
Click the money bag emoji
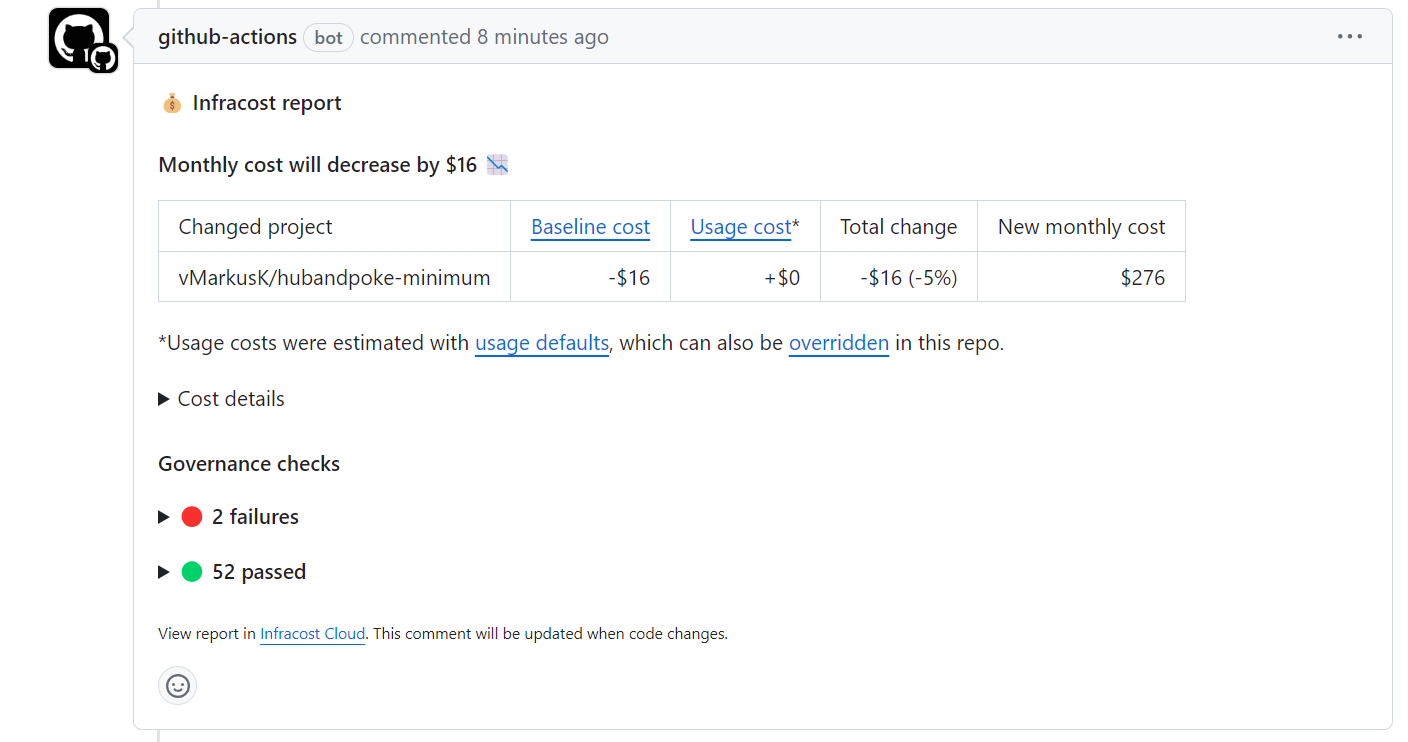pos(172,103)
